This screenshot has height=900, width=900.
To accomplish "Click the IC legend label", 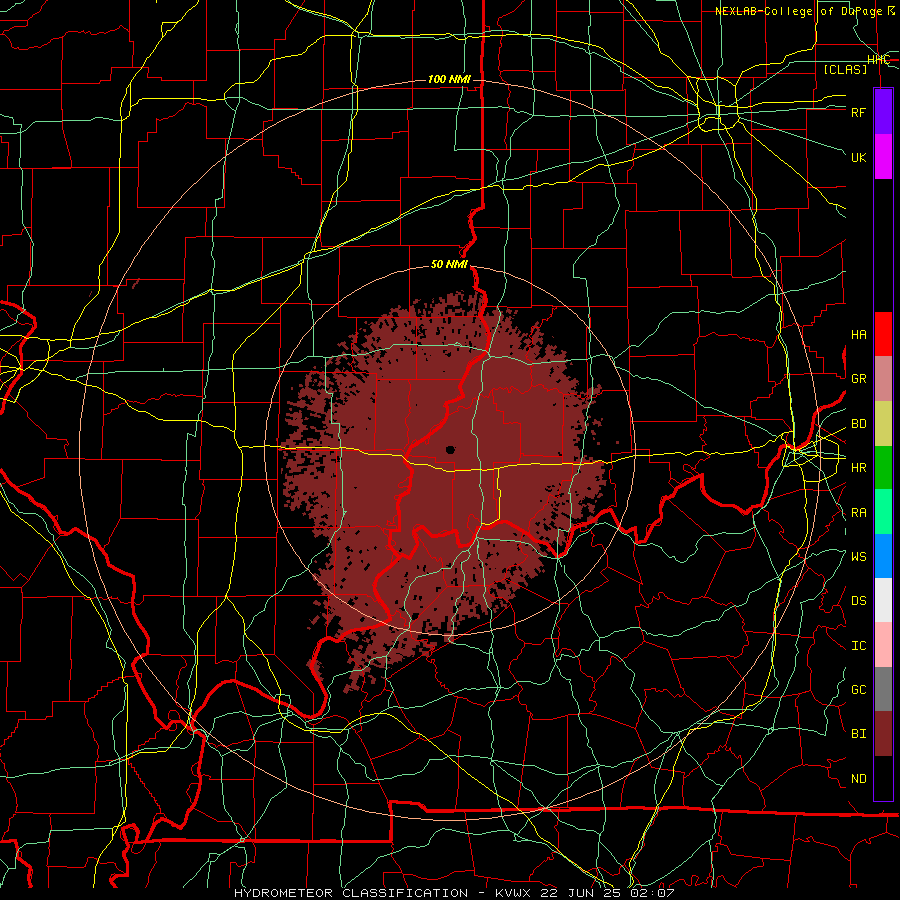I will [858, 646].
